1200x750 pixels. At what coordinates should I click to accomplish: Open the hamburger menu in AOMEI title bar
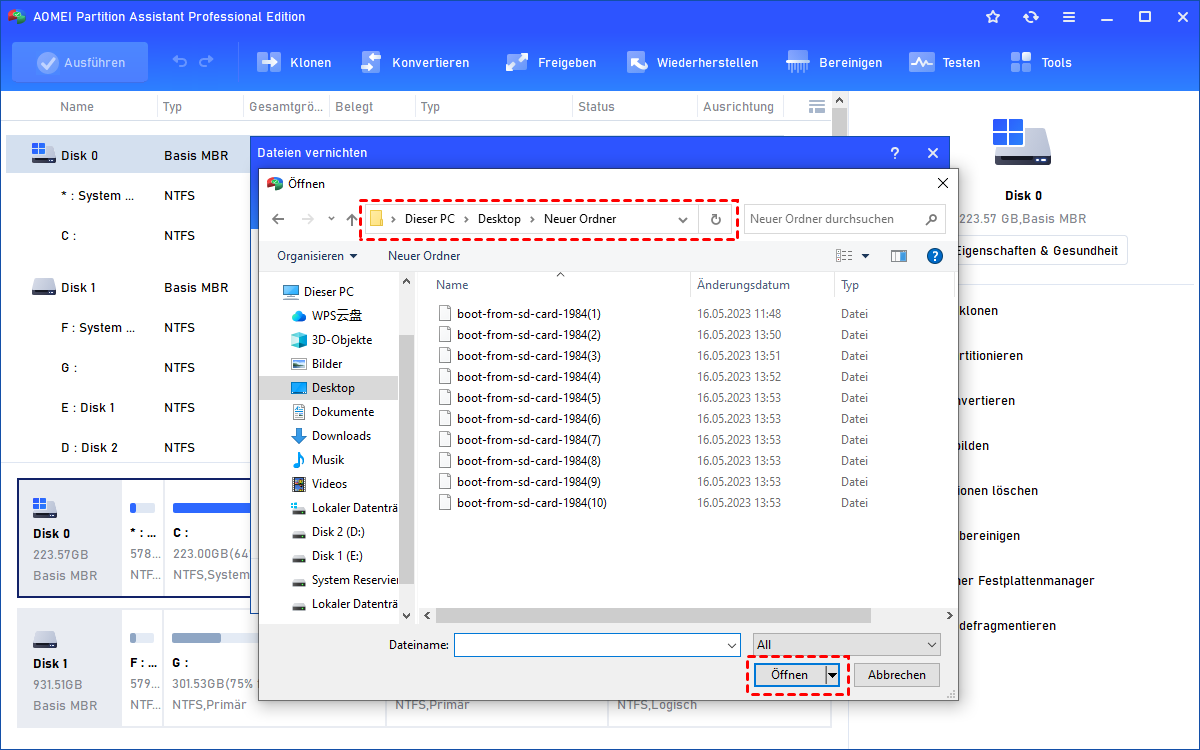(x=1069, y=17)
